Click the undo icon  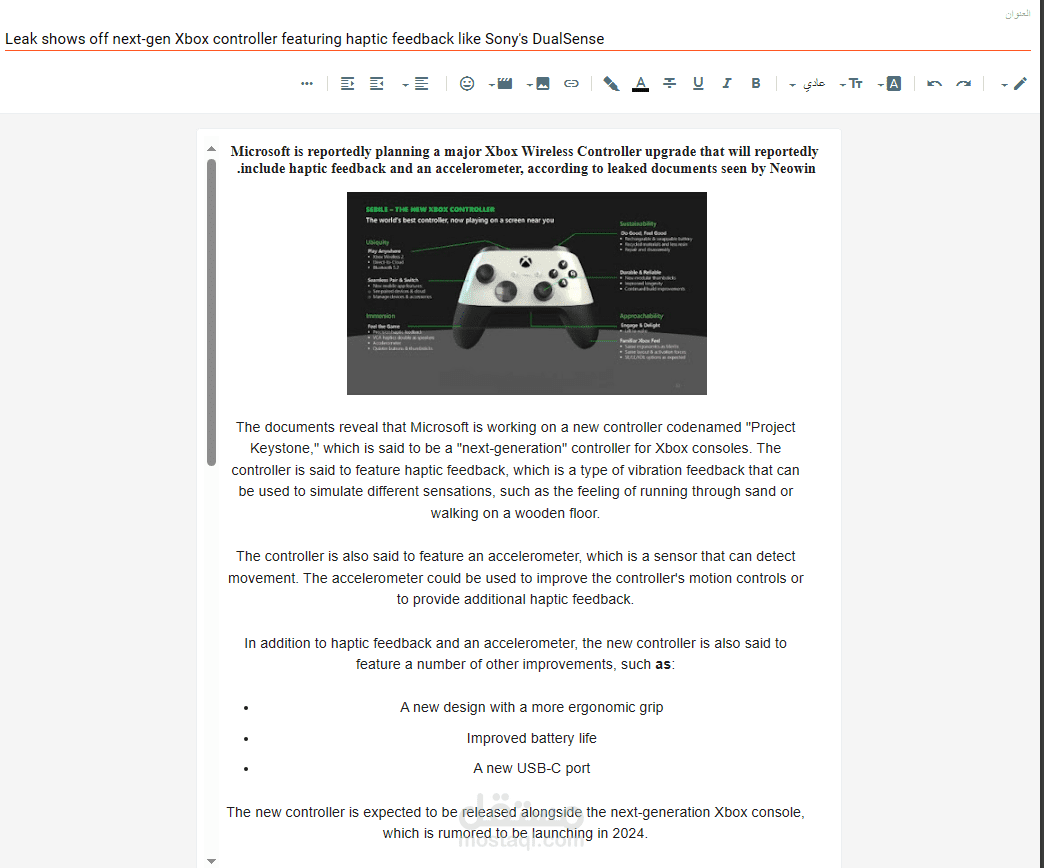tap(933, 83)
